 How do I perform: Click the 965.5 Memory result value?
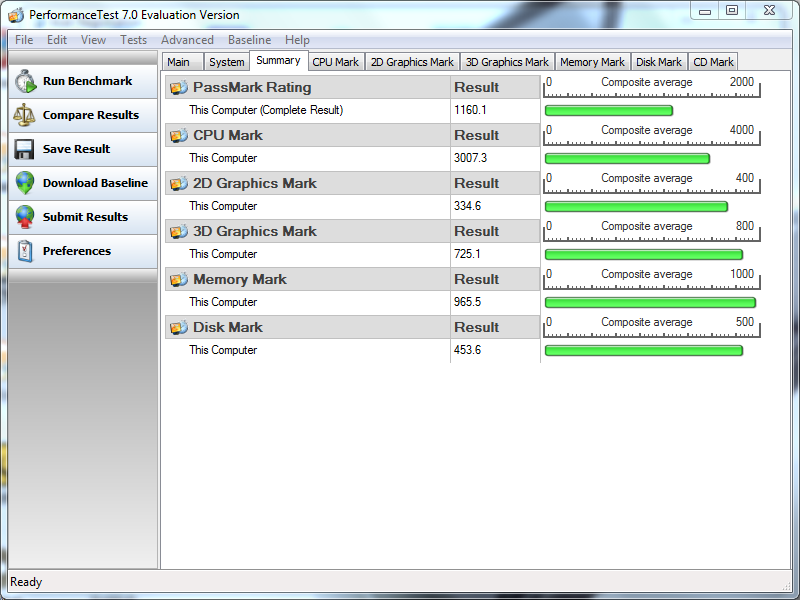tap(467, 302)
